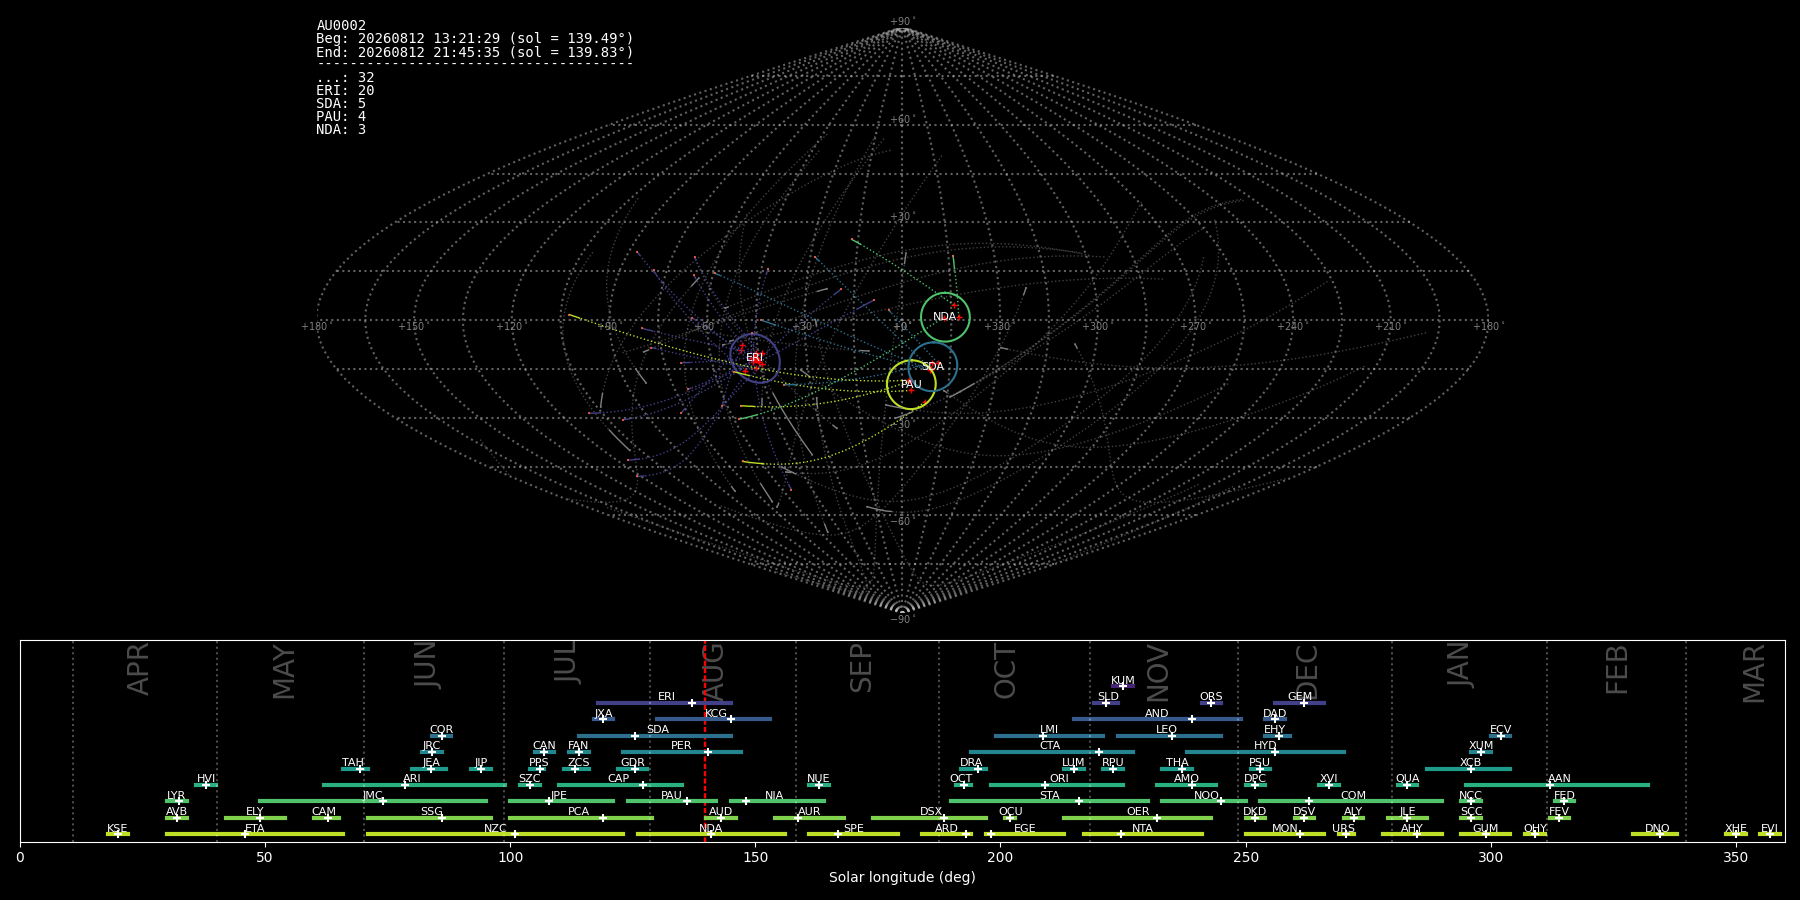The width and height of the screenshot is (1800, 900).
Task: Click the '...: 32' sporadic count line
Action: [x=345, y=78]
